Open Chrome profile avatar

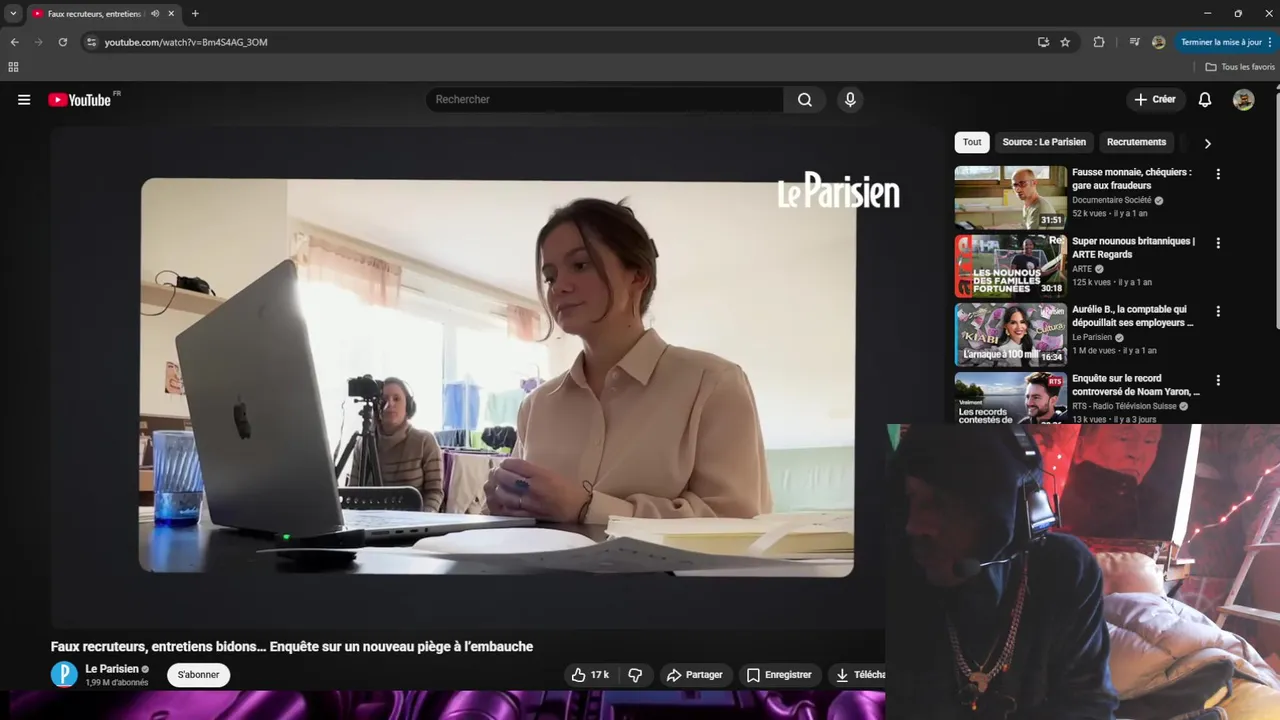(x=1159, y=42)
